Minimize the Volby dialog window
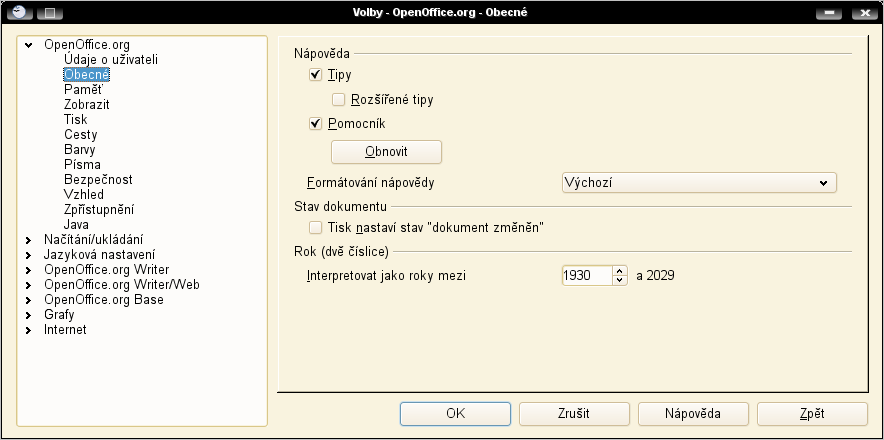The height and width of the screenshot is (440, 884). 829,12
